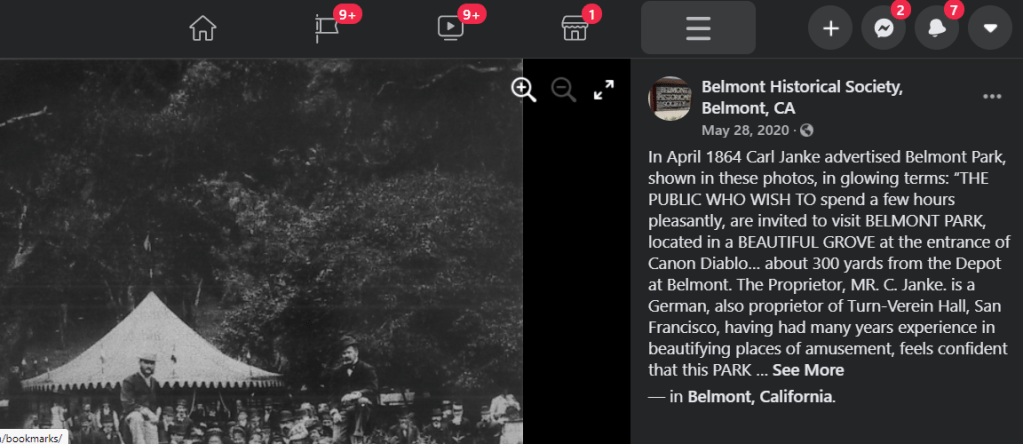Expand the Account dropdown arrow
The image size is (1023, 444).
pyautogui.click(x=990, y=28)
